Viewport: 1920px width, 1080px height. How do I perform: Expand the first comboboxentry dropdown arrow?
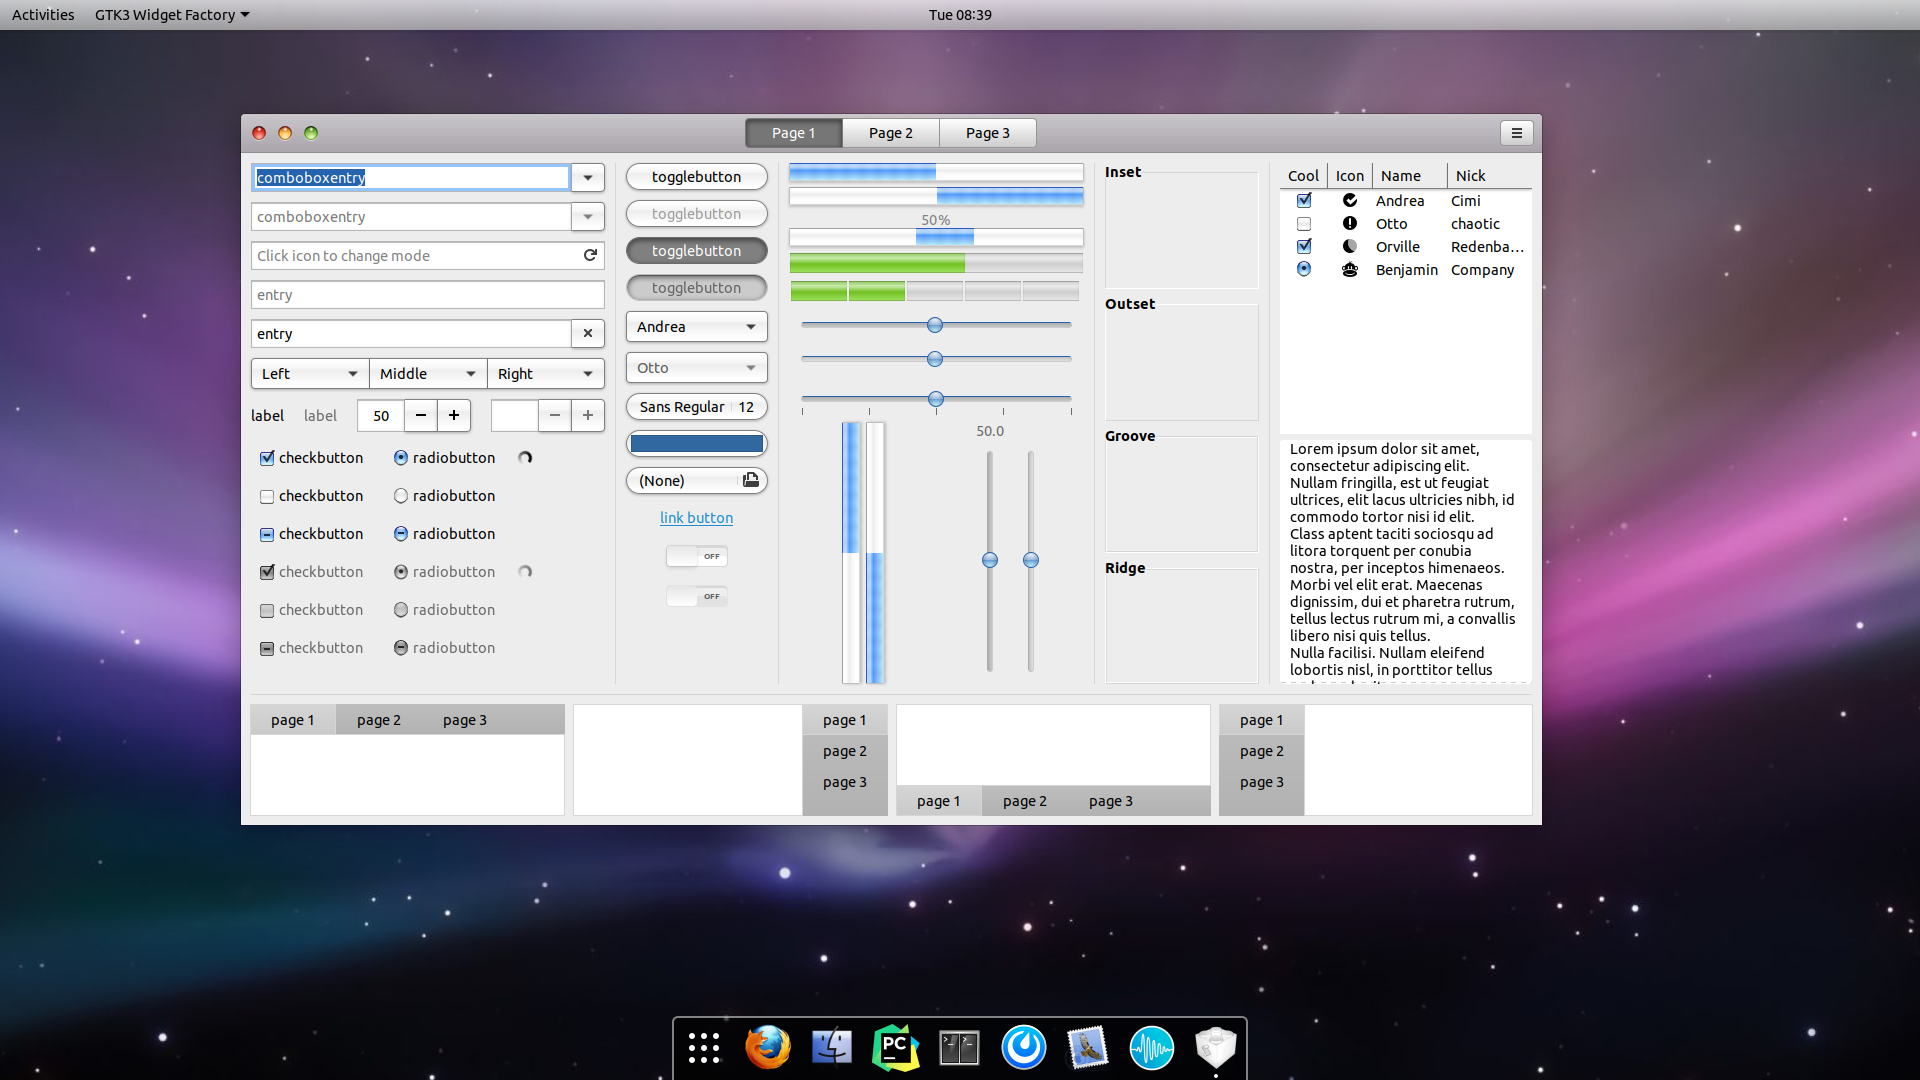click(588, 178)
